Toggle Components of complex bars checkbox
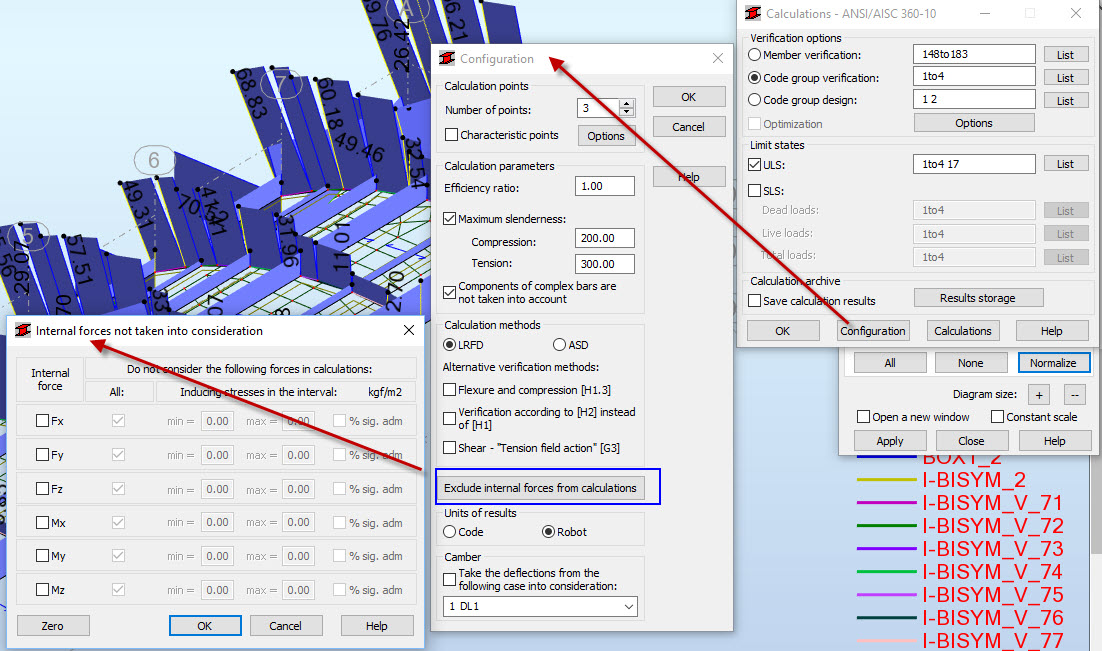The height and width of the screenshot is (651, 1102). [450, 292]
